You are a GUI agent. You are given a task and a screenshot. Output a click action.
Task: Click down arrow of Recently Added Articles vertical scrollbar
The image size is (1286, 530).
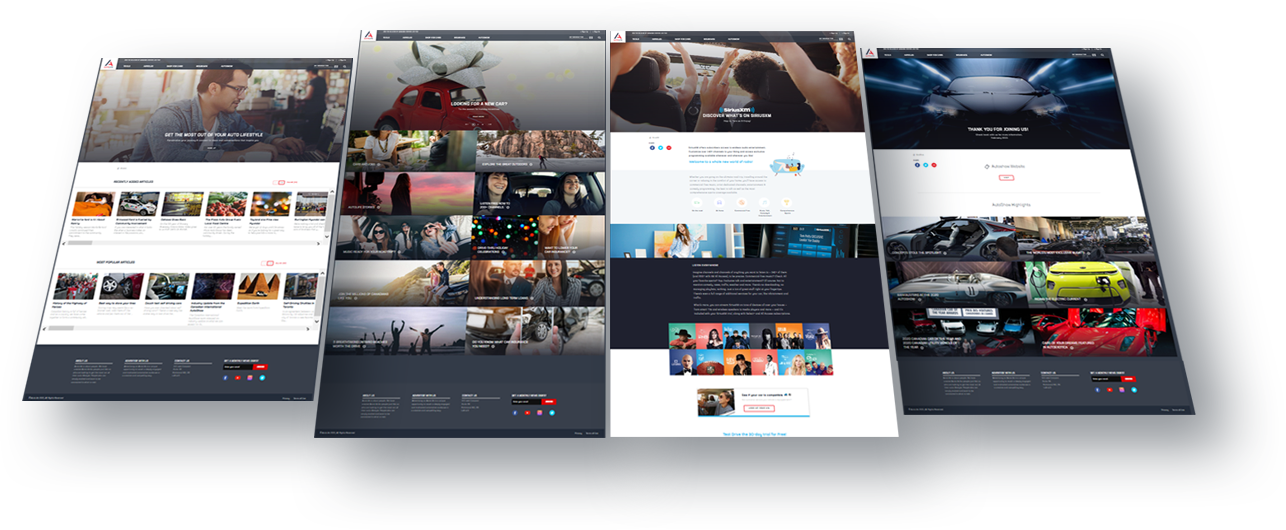(x=325, y=237)
